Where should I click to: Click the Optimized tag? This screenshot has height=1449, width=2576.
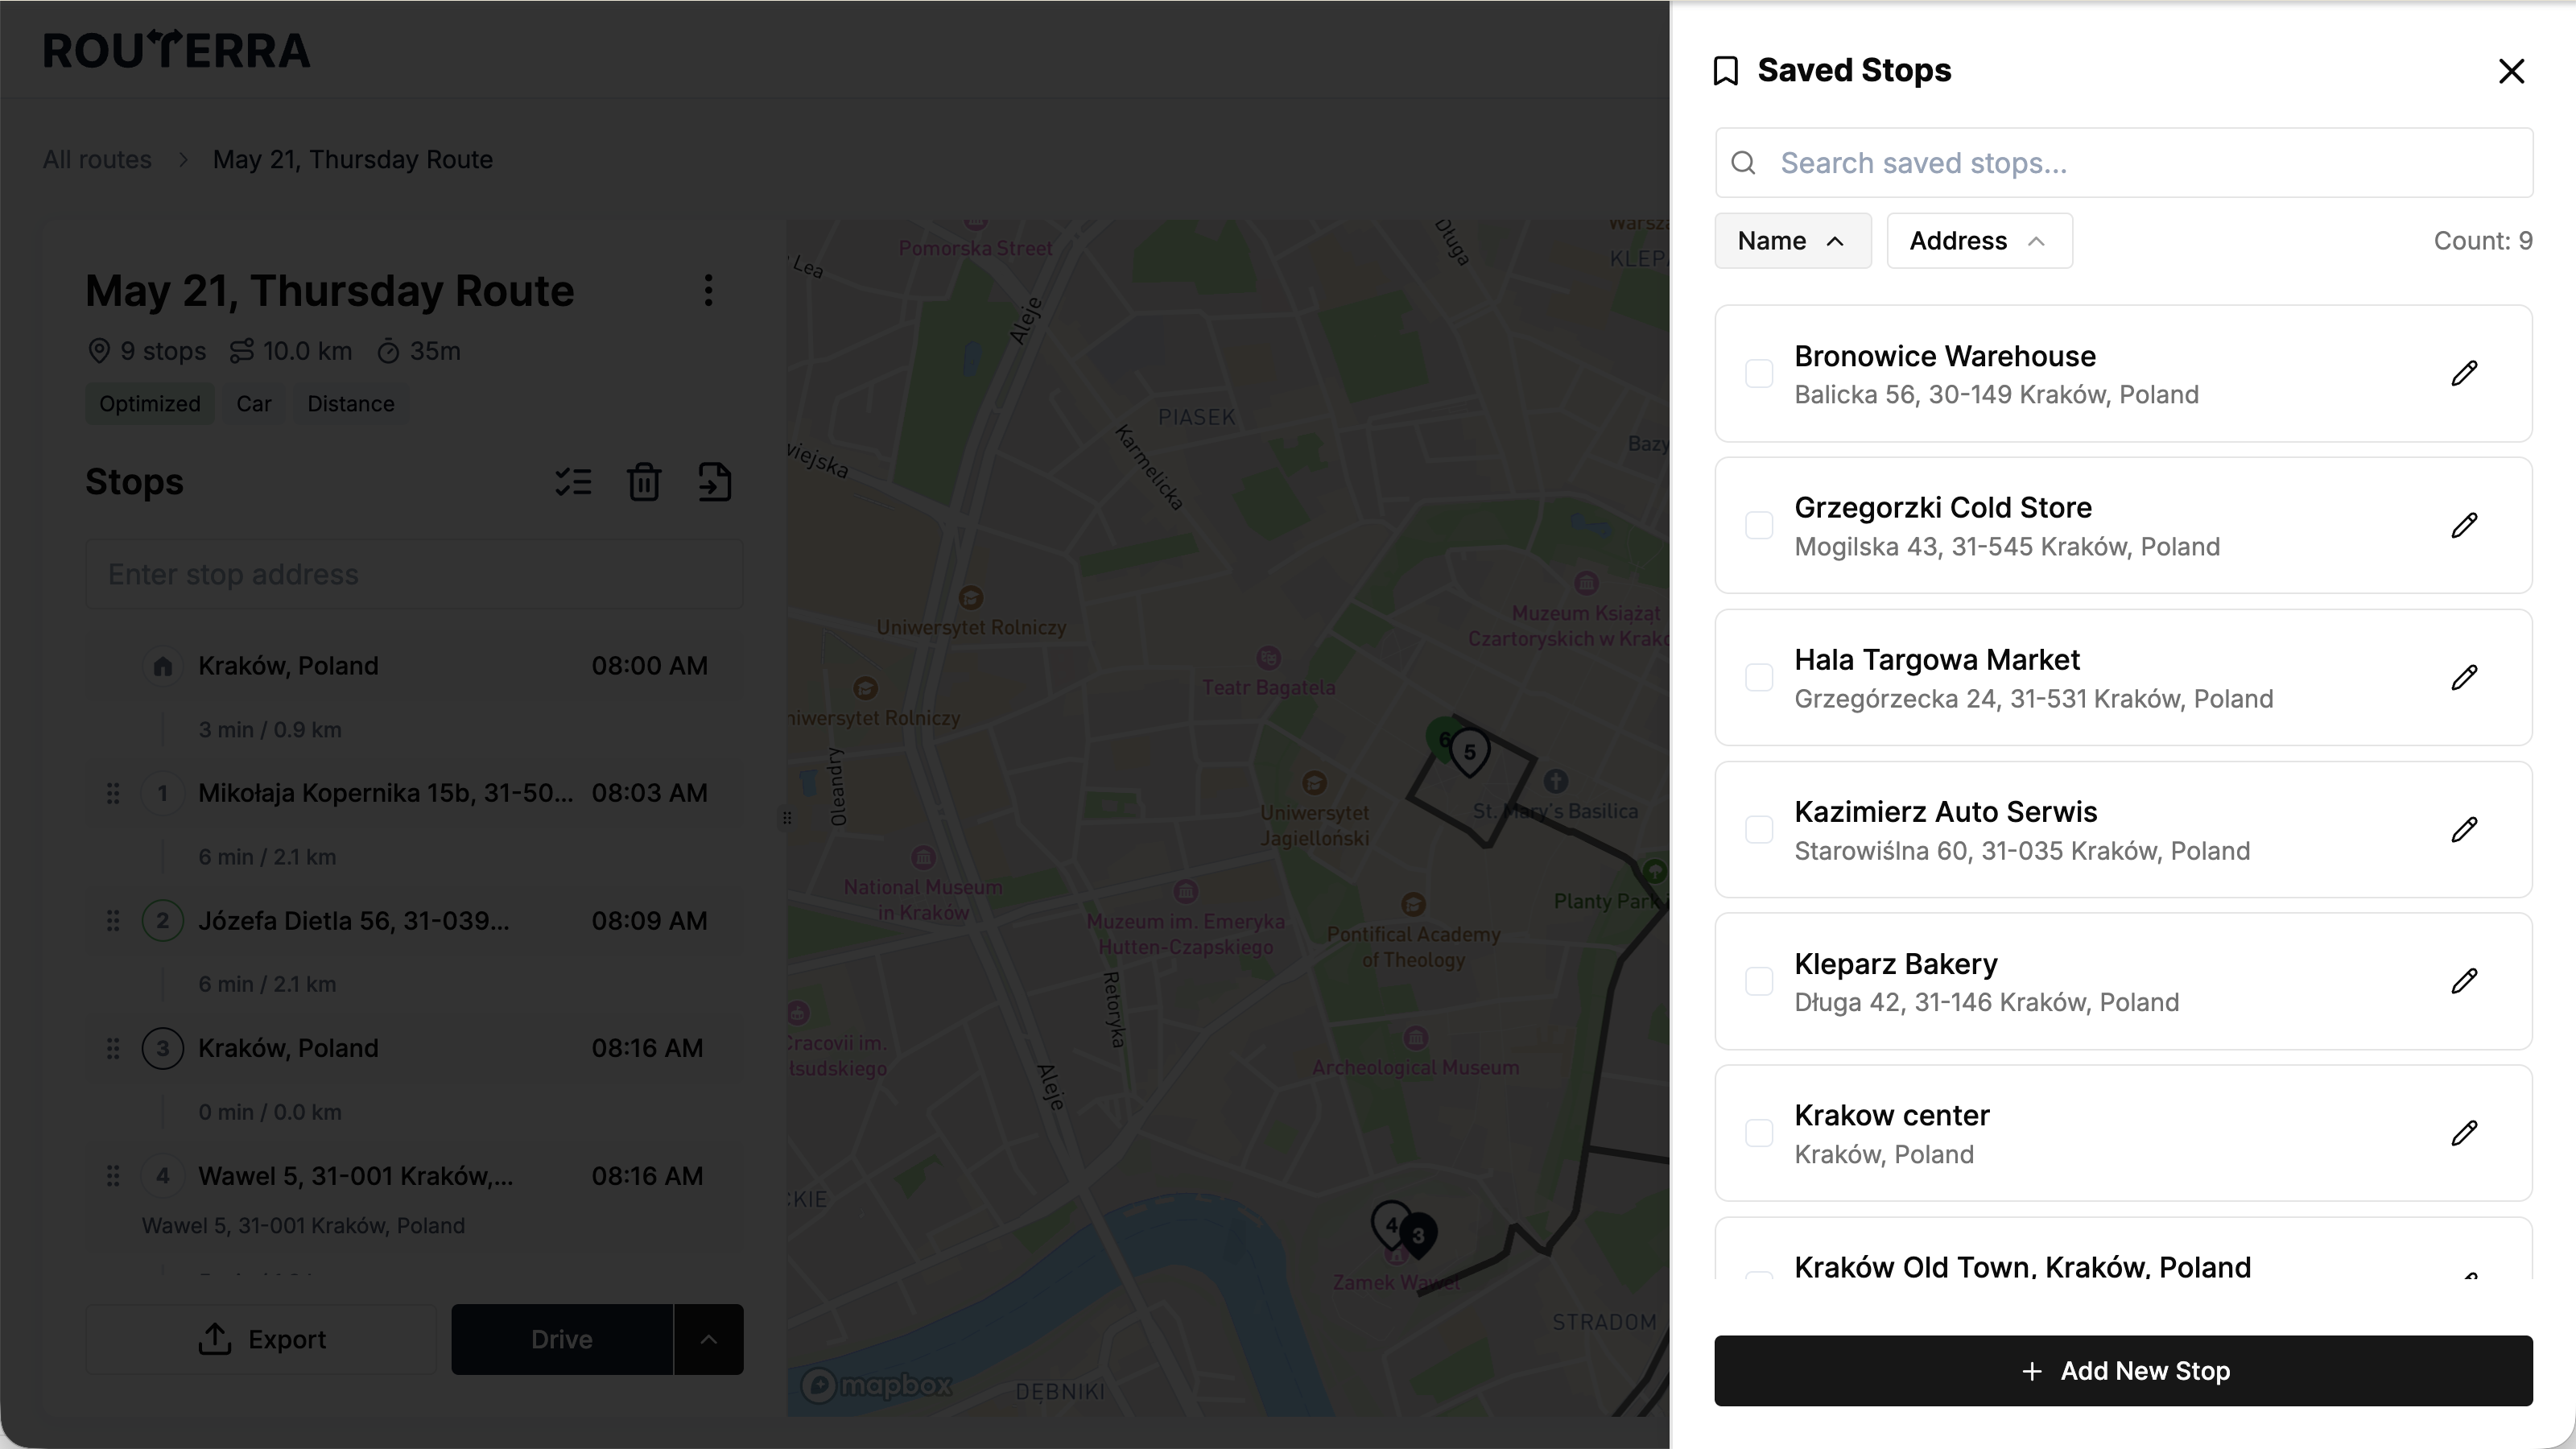click(150, 404)
